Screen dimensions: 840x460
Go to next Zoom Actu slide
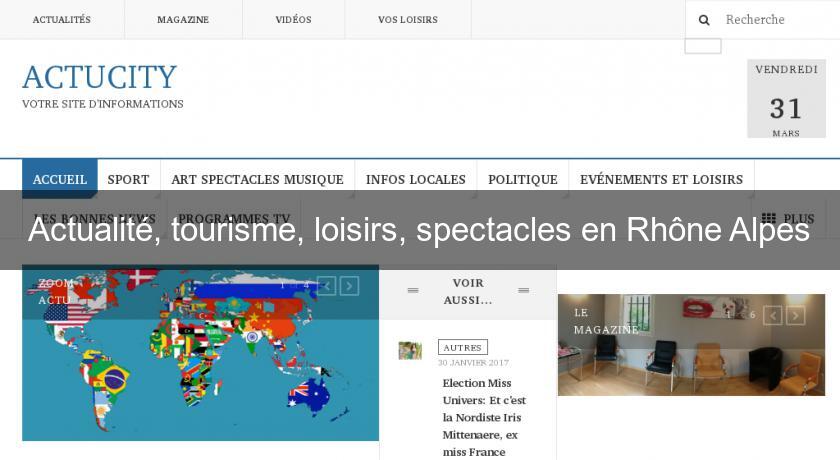pos(349,286)
